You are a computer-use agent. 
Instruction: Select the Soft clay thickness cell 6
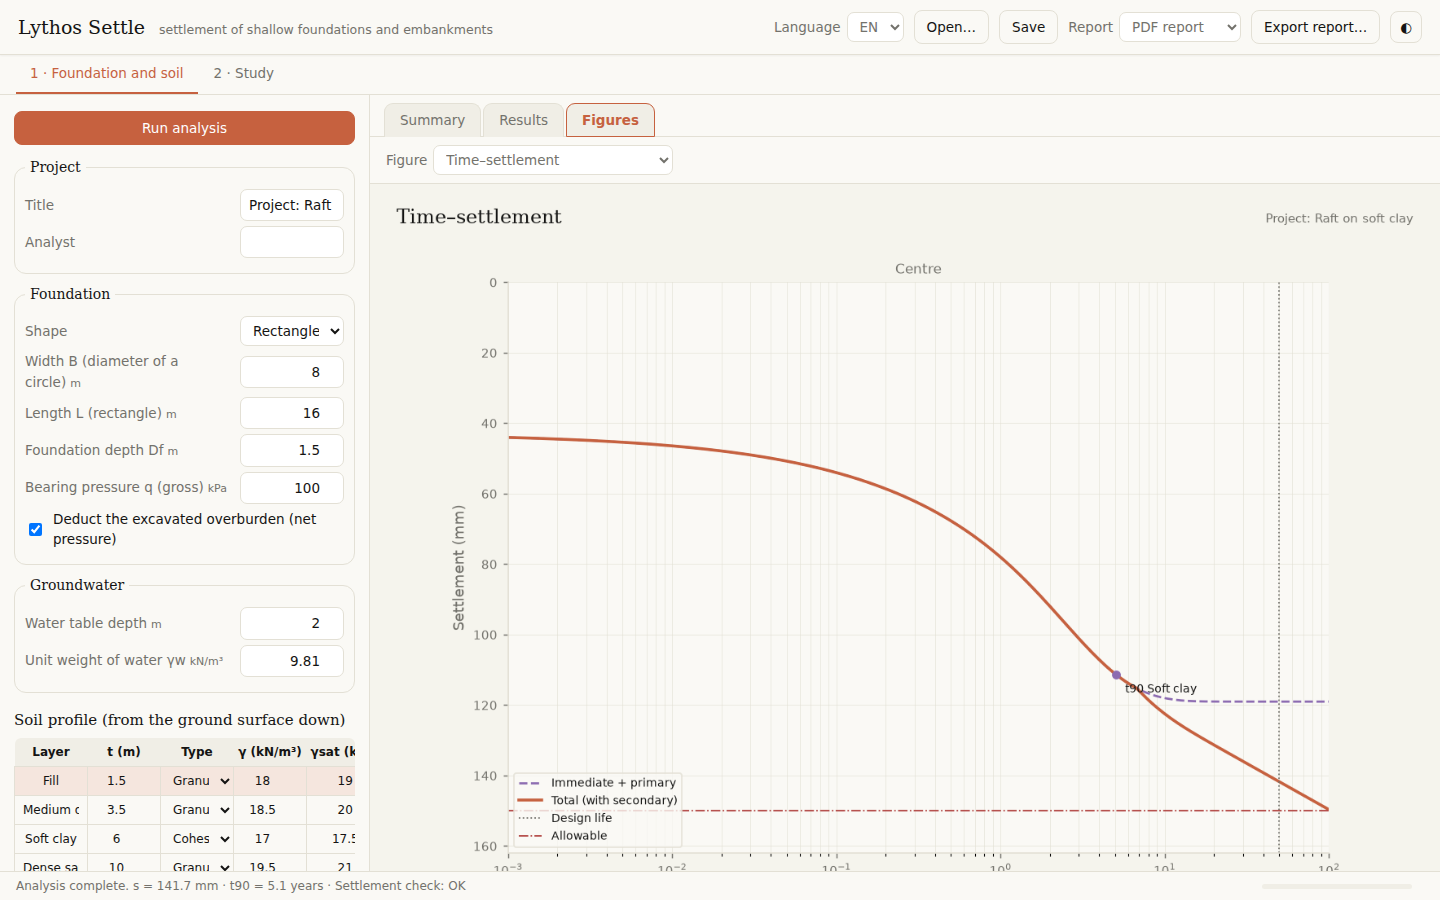124,839
